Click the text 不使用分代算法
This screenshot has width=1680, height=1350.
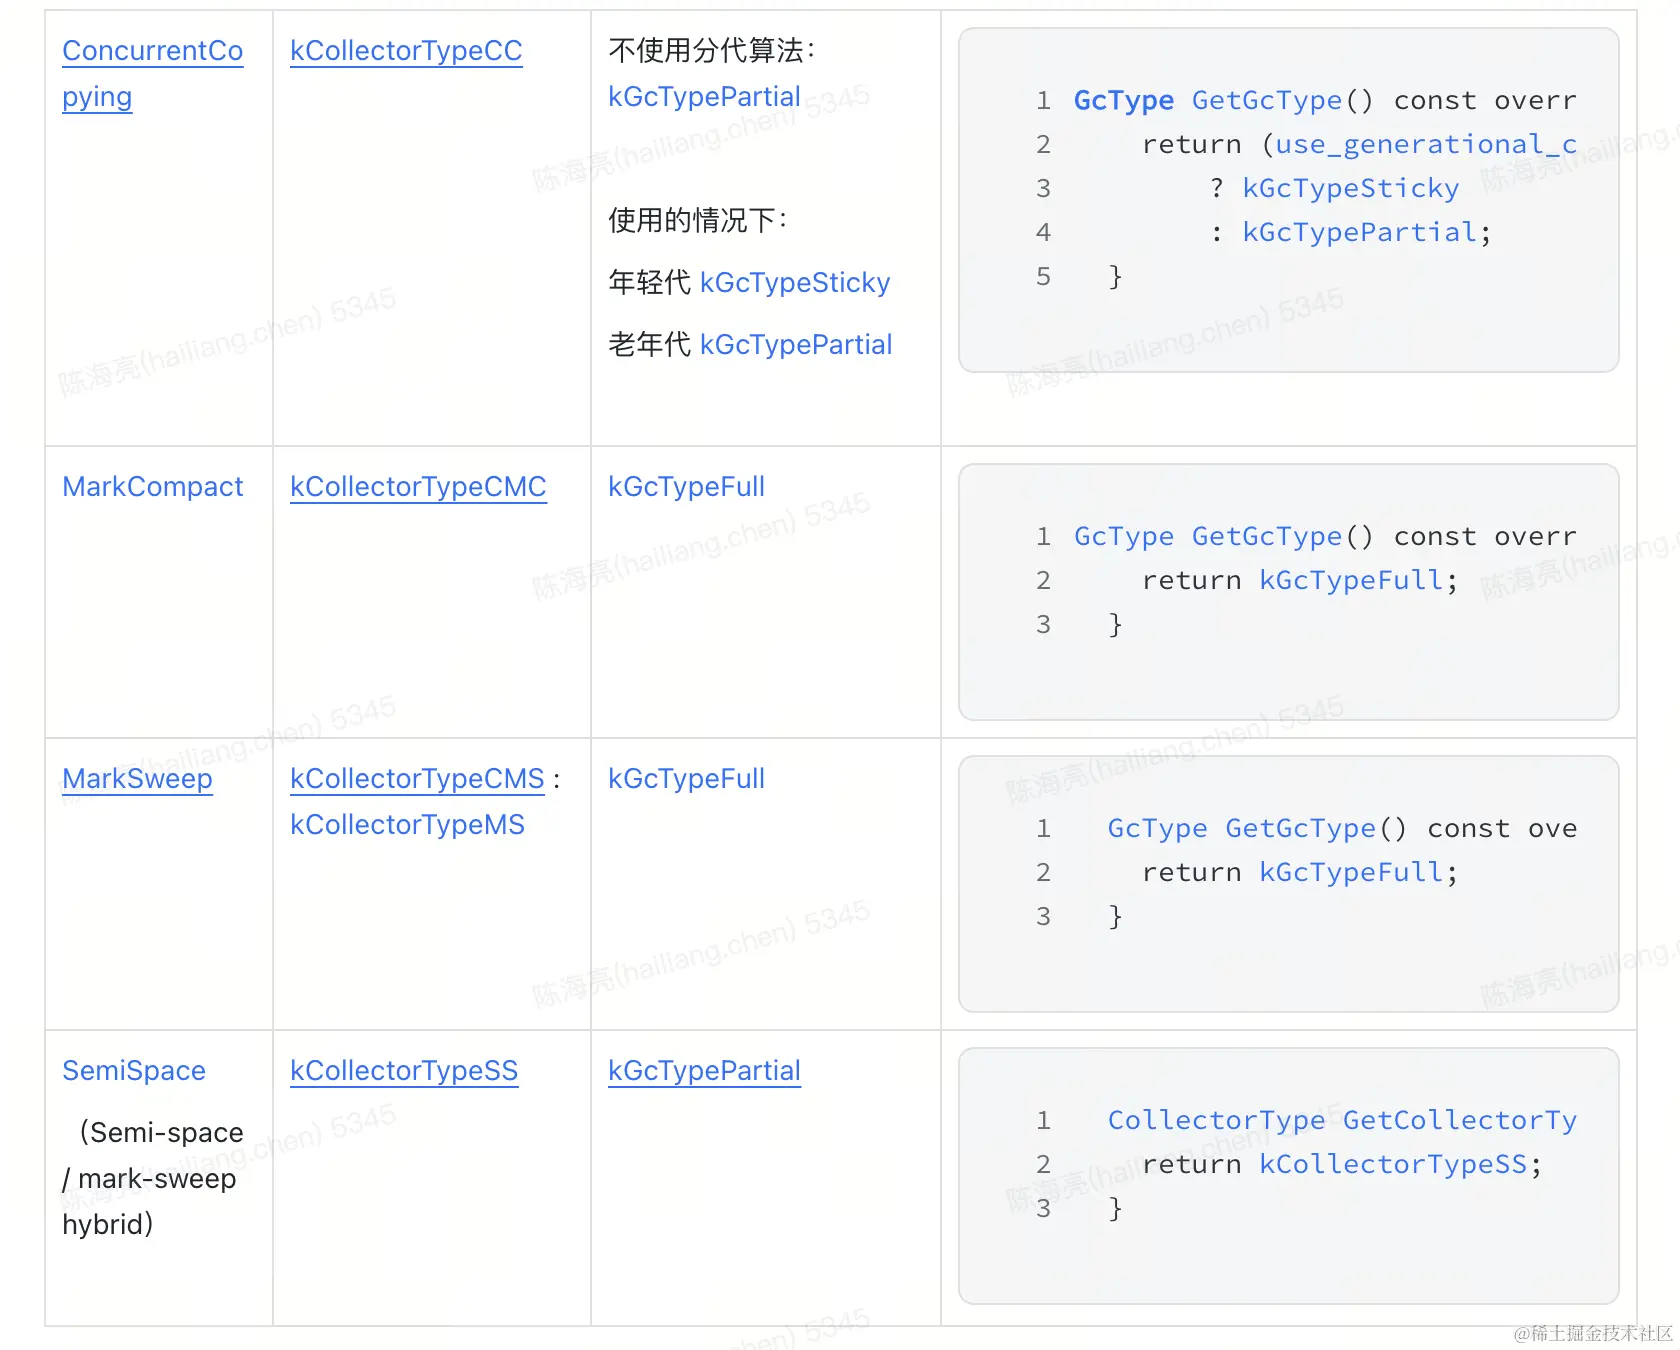coord(712,50)
